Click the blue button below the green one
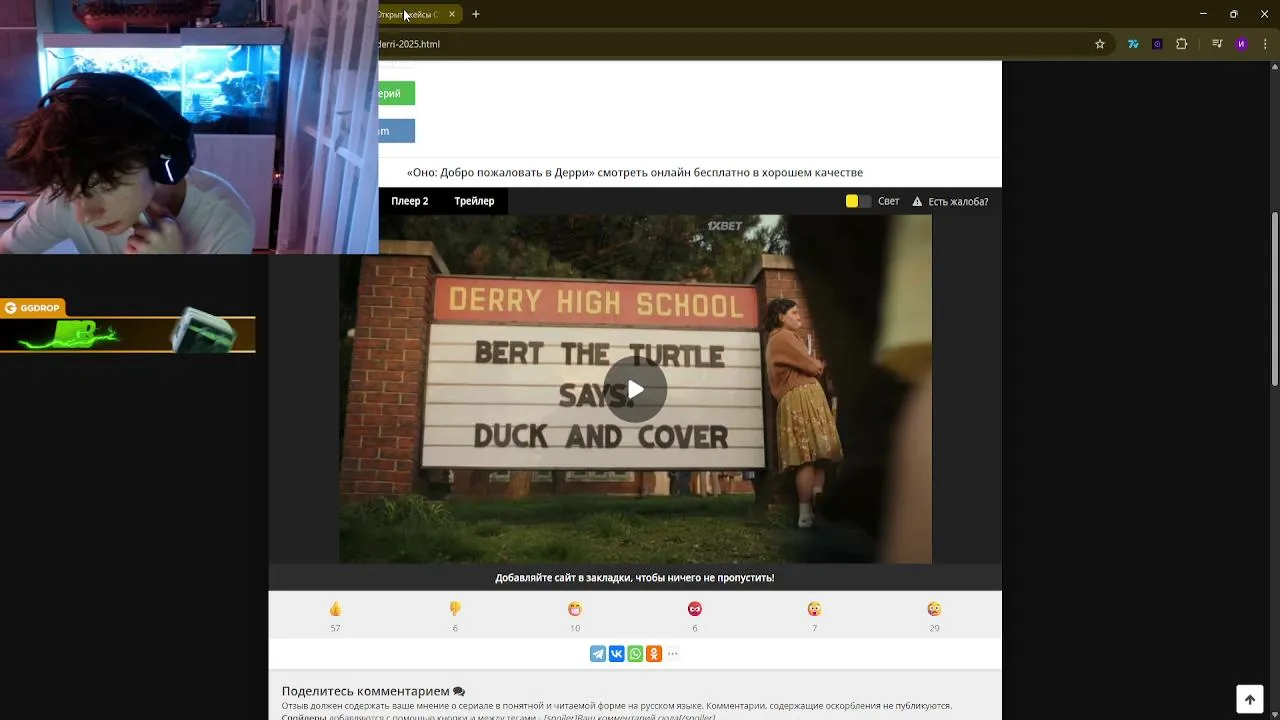The height and width of the screenshot is (720, 1280). pyautogui.click(x=396, y=131)
